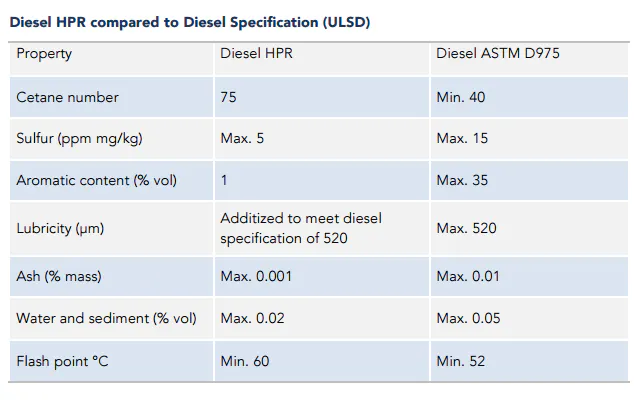This screenshot has width=640, height=400.
Task: Click the Max. 15 sulfur cell
Action: click(463, 139)
